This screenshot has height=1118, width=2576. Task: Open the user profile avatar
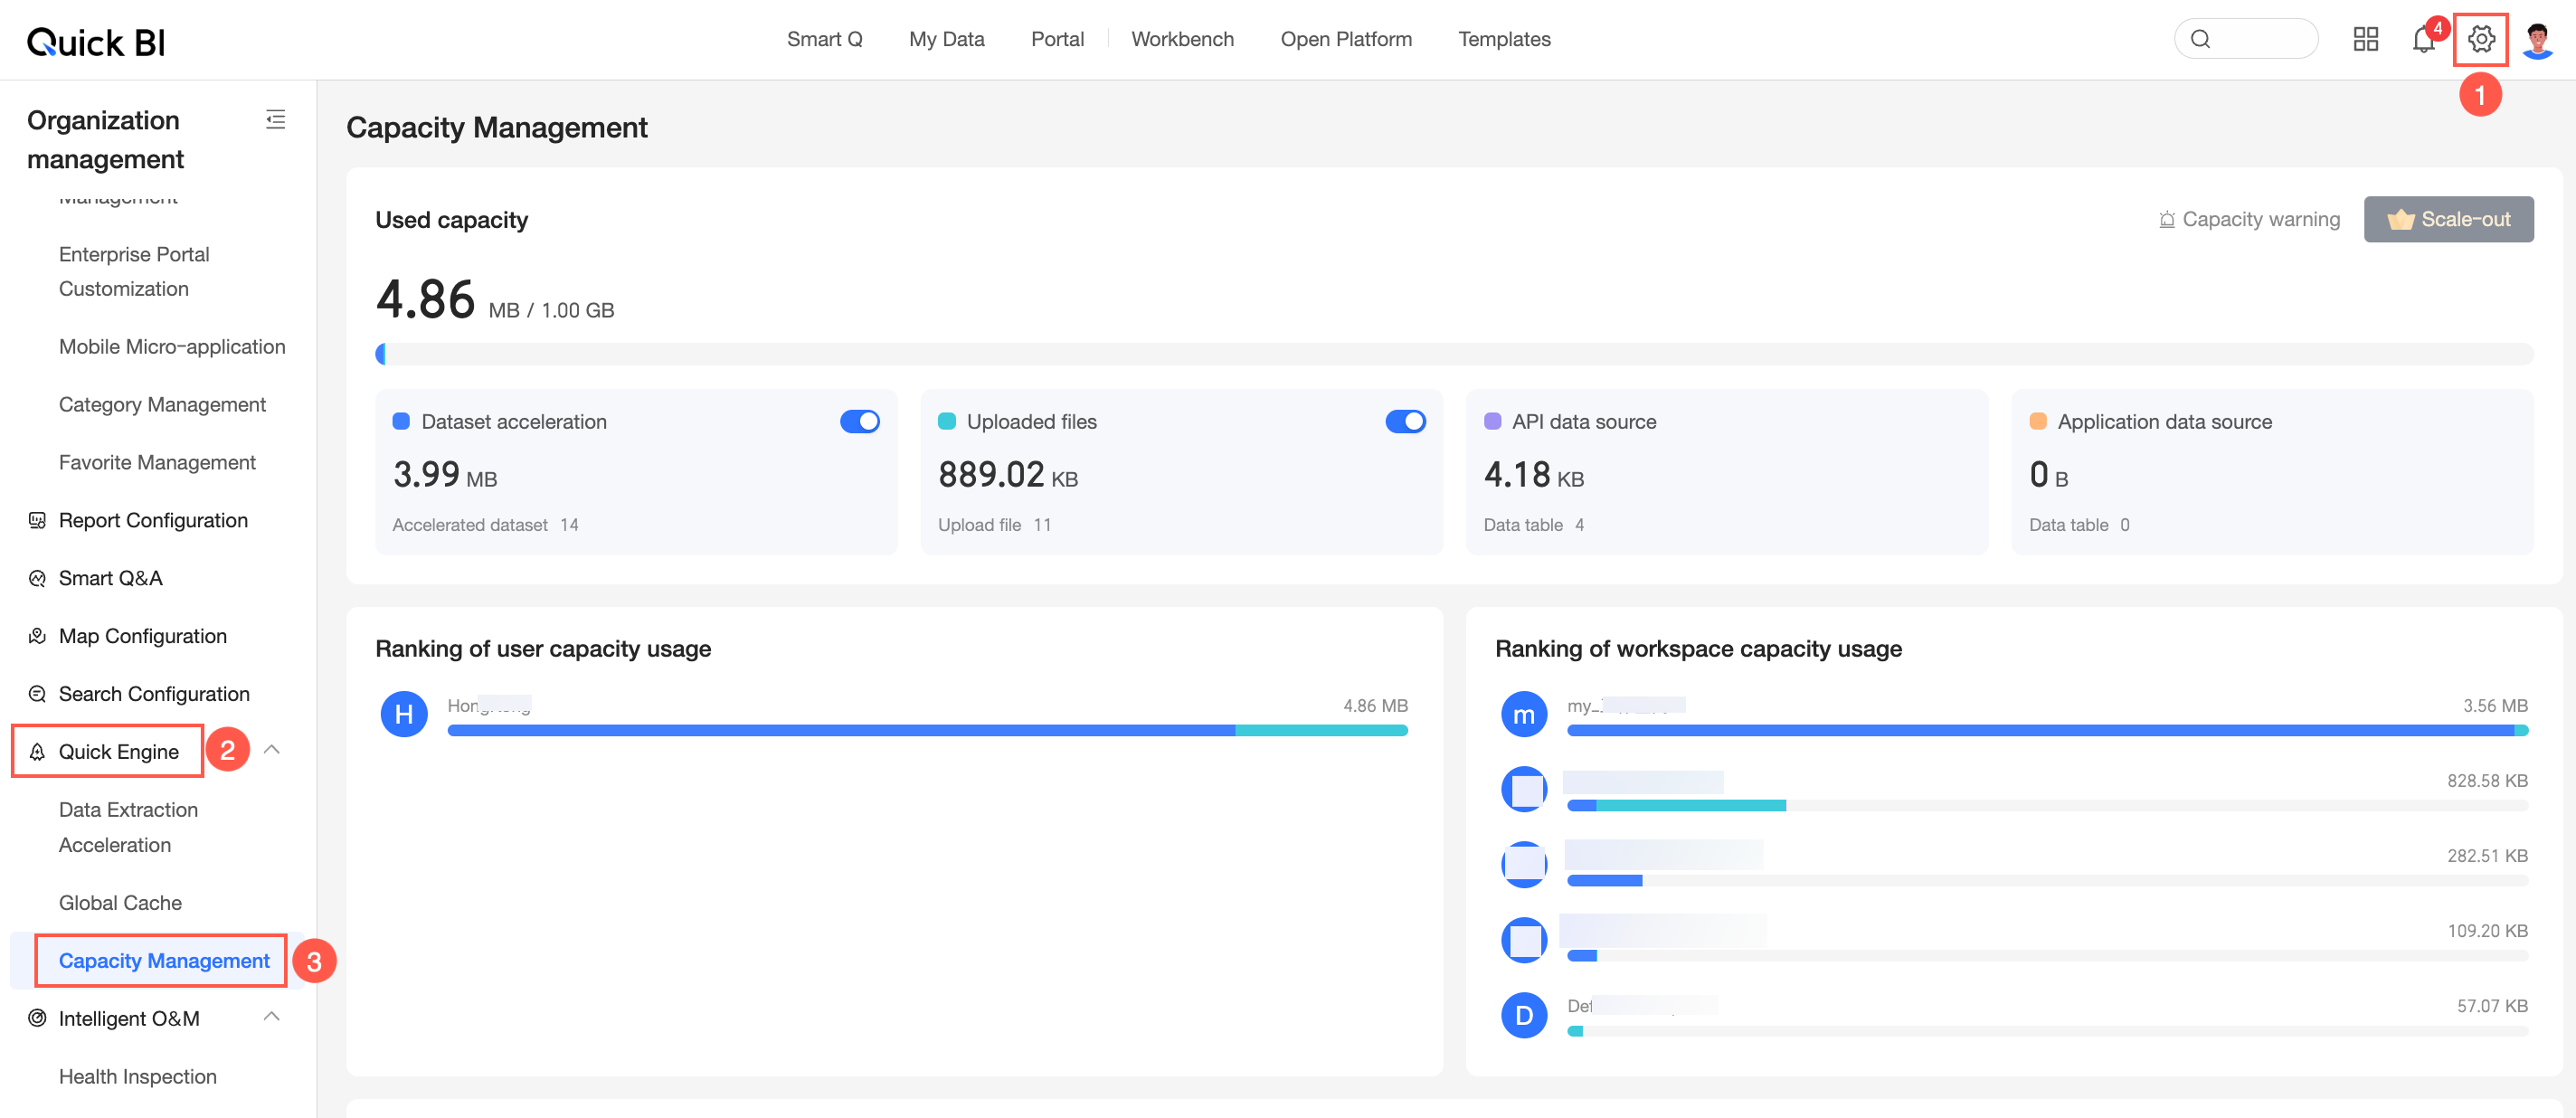tap(2537, 40)
